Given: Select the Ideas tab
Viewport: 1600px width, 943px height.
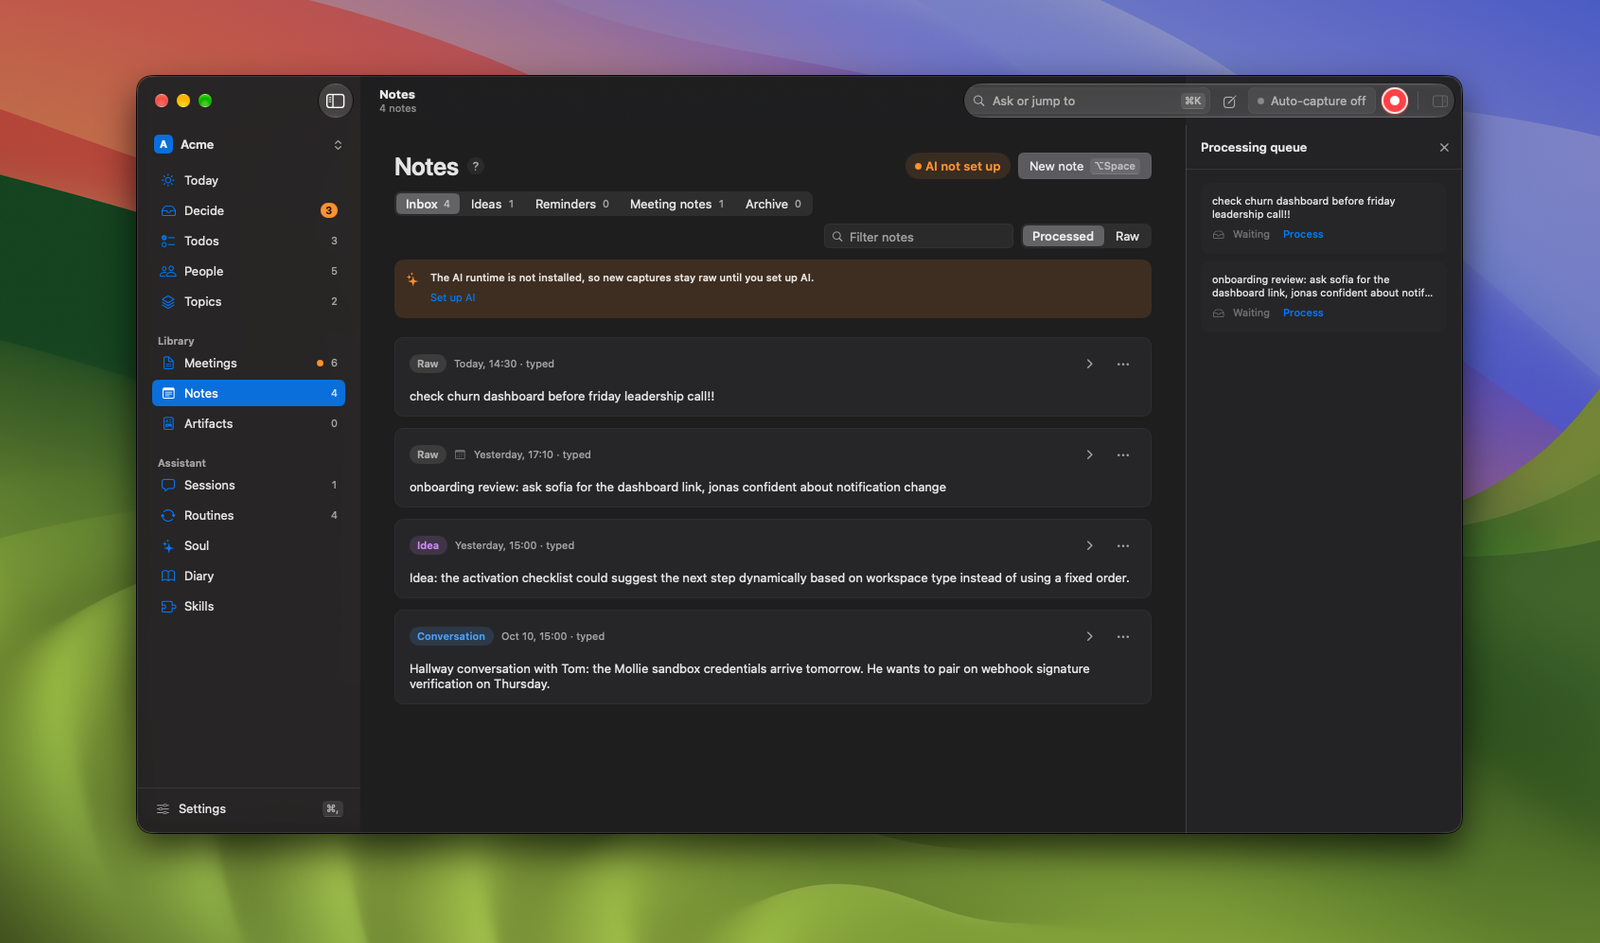Looking at the screenshot, I should coord(492,204).
